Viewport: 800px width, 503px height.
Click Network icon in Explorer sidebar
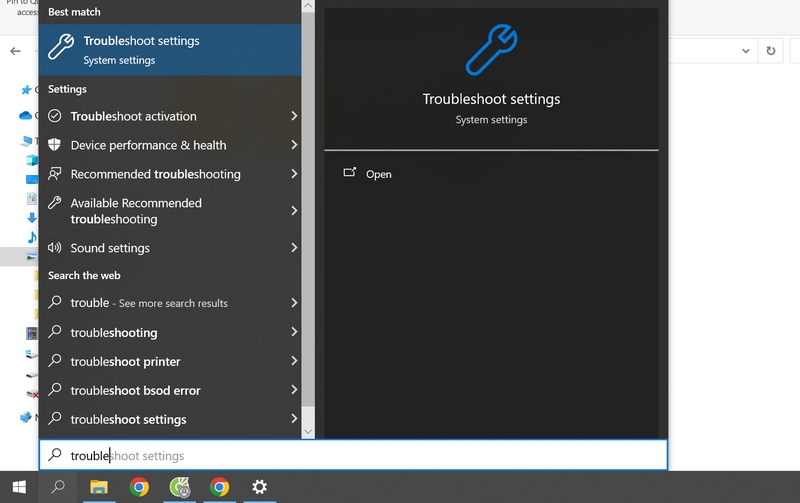[26, 417]
